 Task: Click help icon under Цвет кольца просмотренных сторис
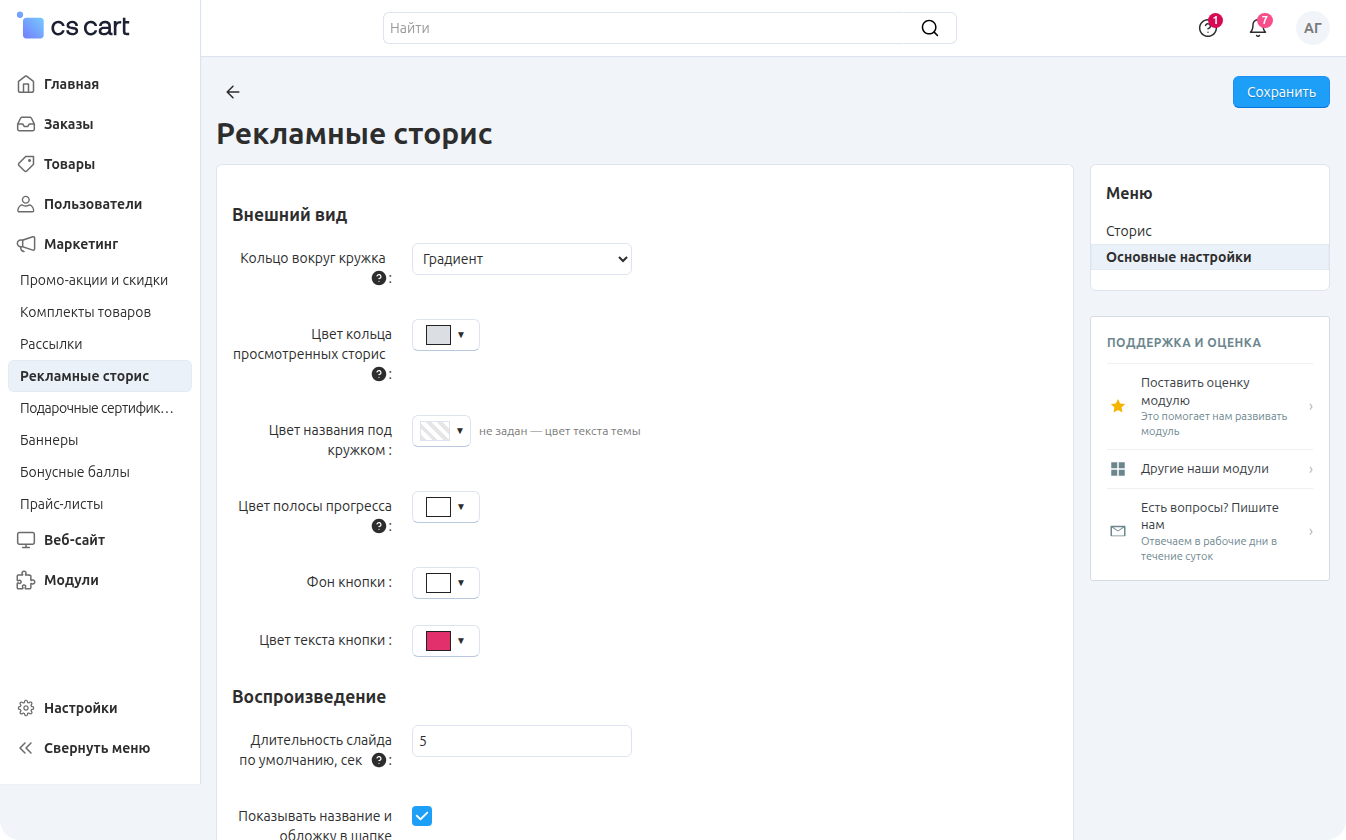[x=379, y=374]
